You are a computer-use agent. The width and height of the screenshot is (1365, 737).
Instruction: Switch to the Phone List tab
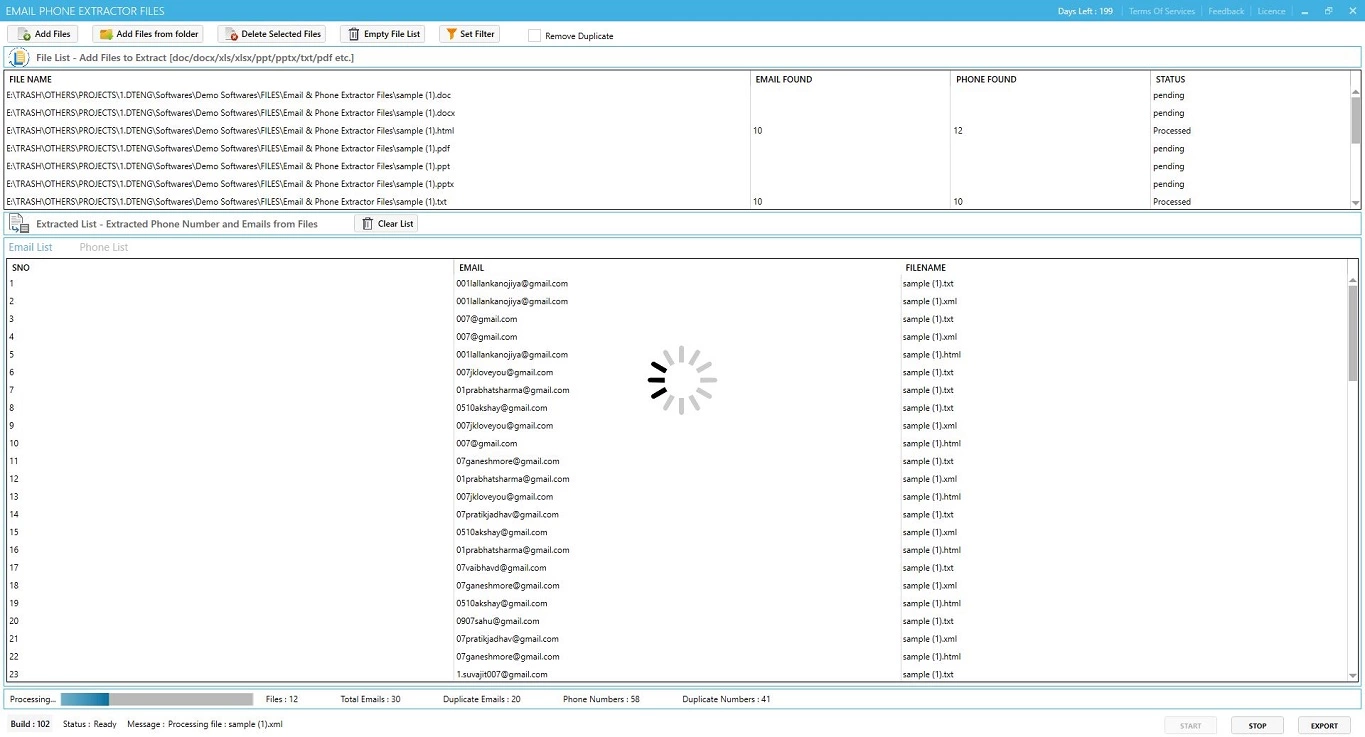click(x=104, y=247)
